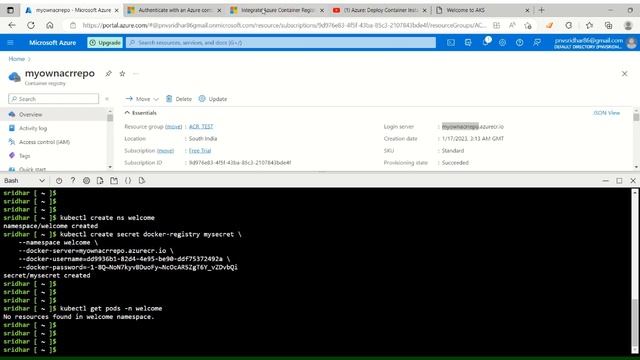Image resolution: width=640 pixels, height=360 pixels.
Task: Restart Cloud Shell with the power icon
Action: click(59, 180)
